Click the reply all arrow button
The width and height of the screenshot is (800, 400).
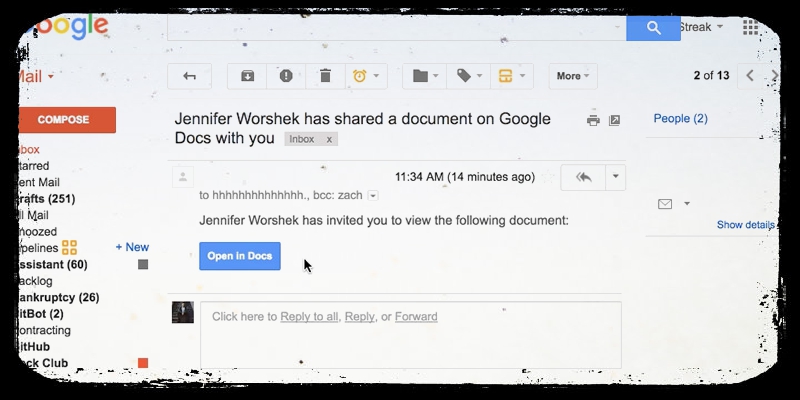(583, 177)
